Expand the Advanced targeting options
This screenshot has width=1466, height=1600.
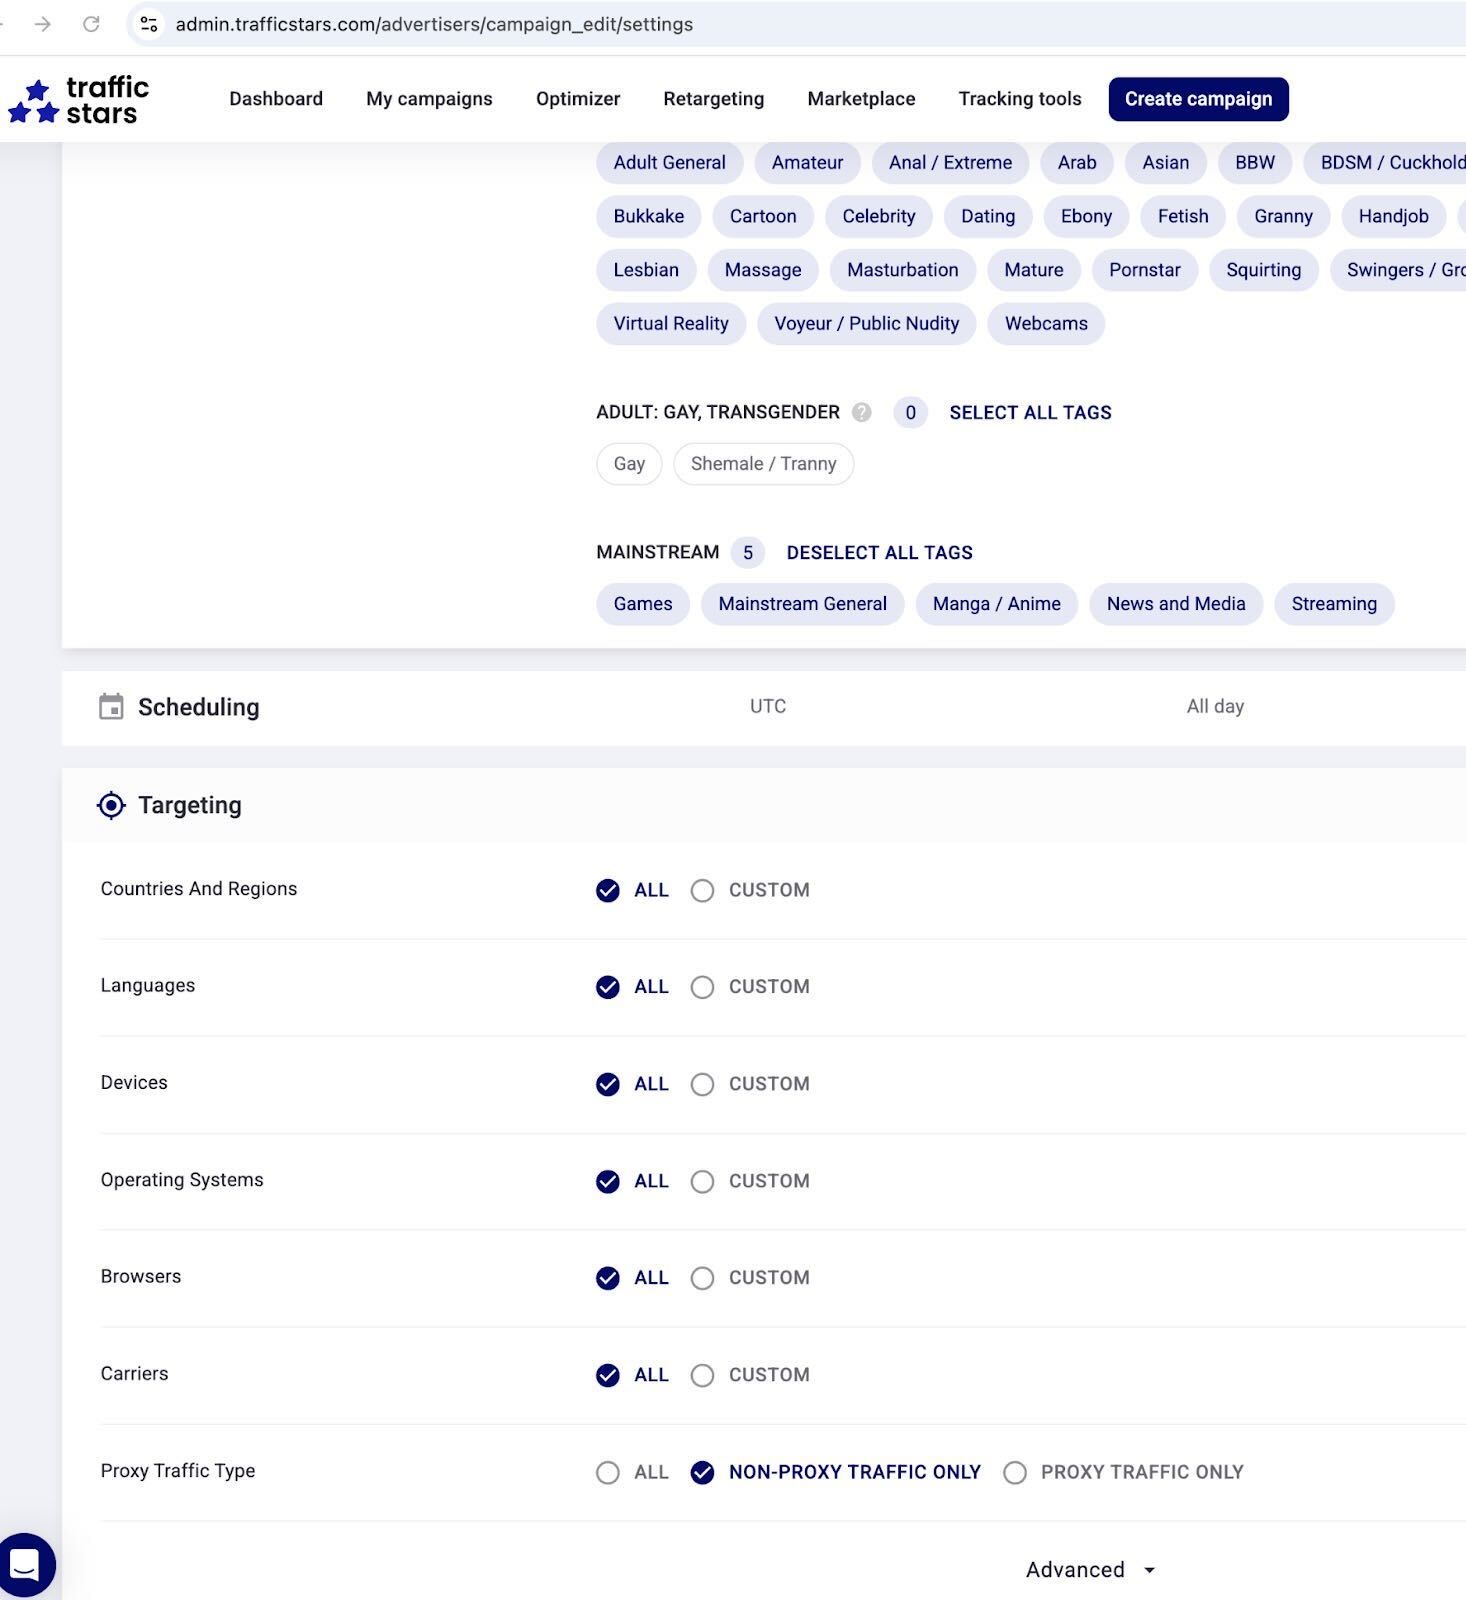(x=1091, y=1570)
